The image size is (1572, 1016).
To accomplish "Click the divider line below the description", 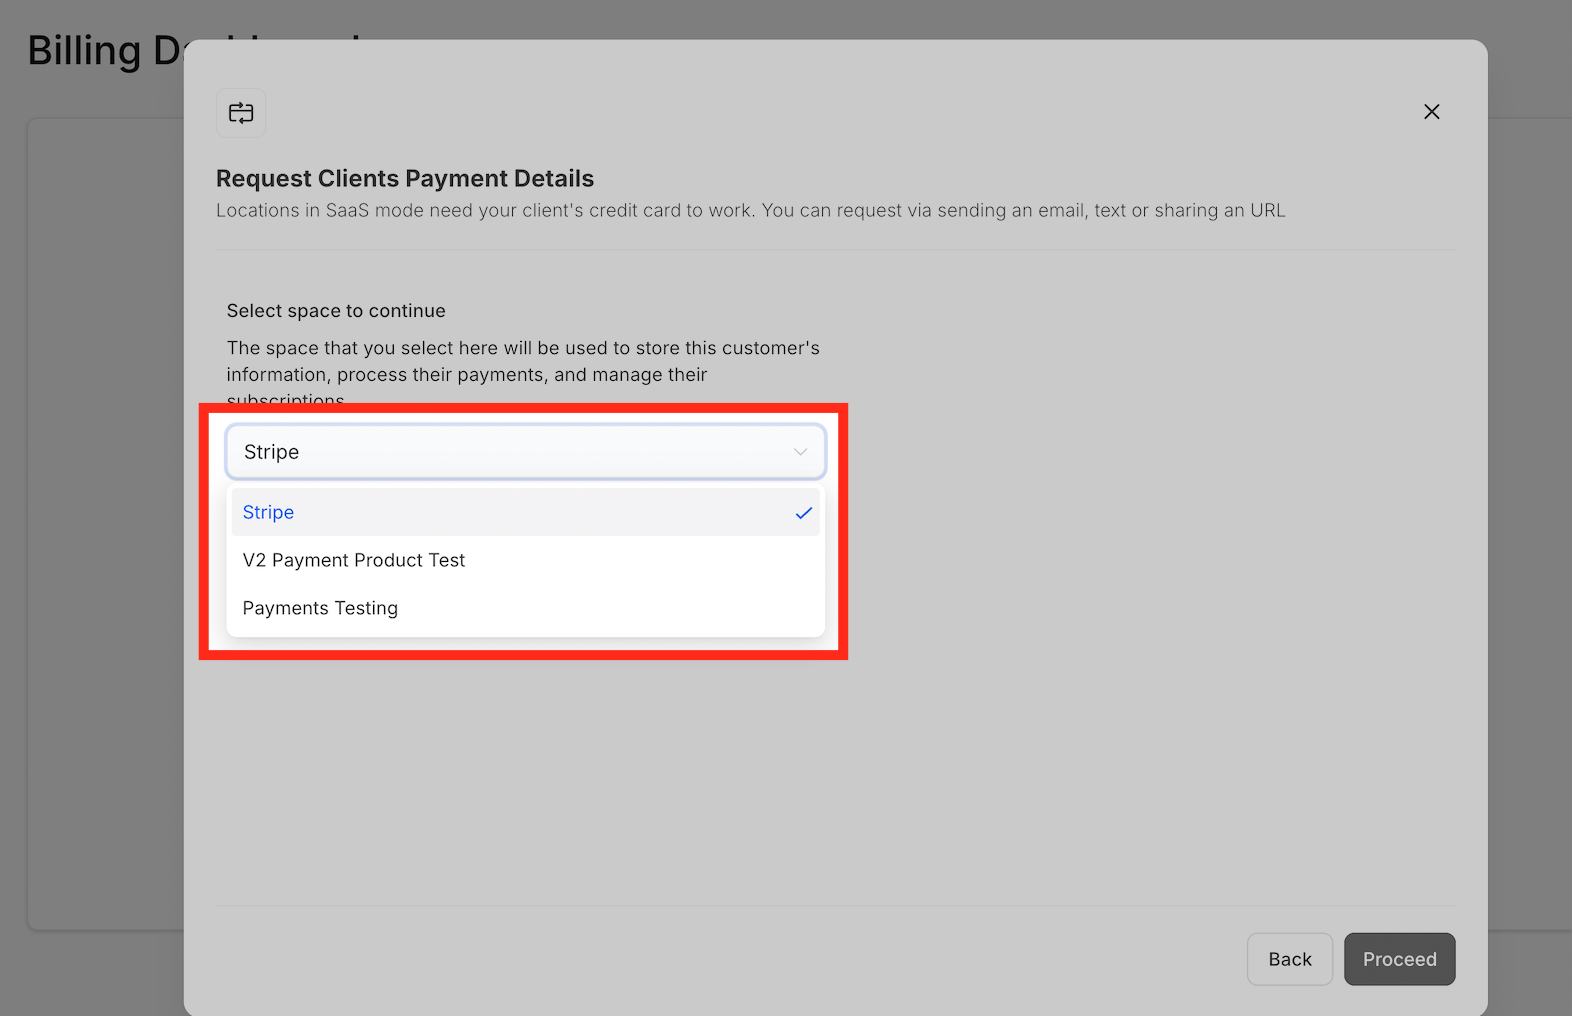I will (834, 250).
